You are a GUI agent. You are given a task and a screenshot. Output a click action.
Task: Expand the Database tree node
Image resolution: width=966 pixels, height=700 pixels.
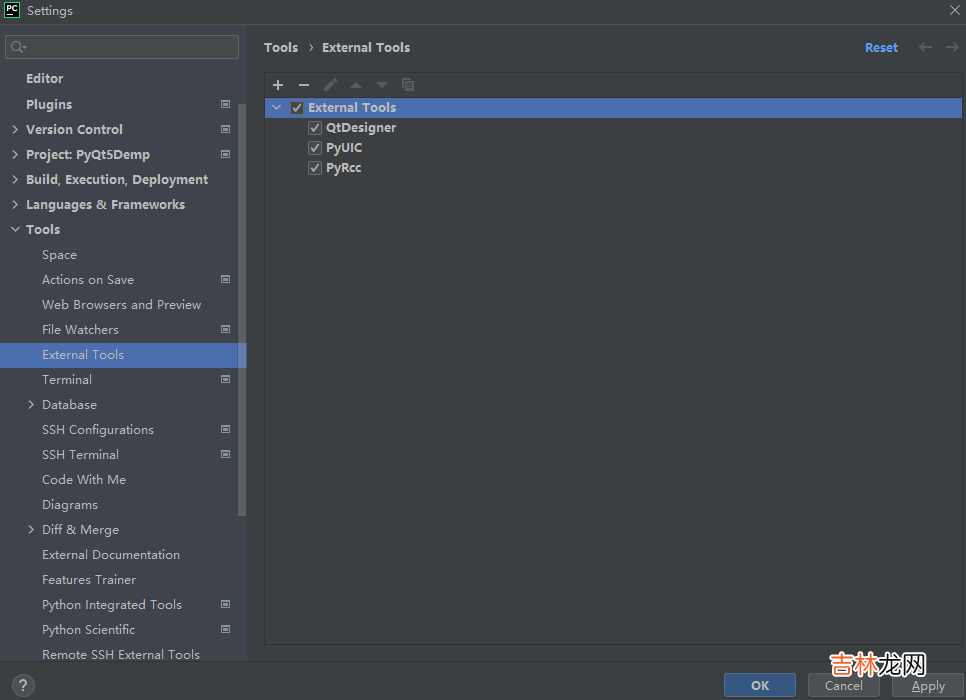pos(31,405)
